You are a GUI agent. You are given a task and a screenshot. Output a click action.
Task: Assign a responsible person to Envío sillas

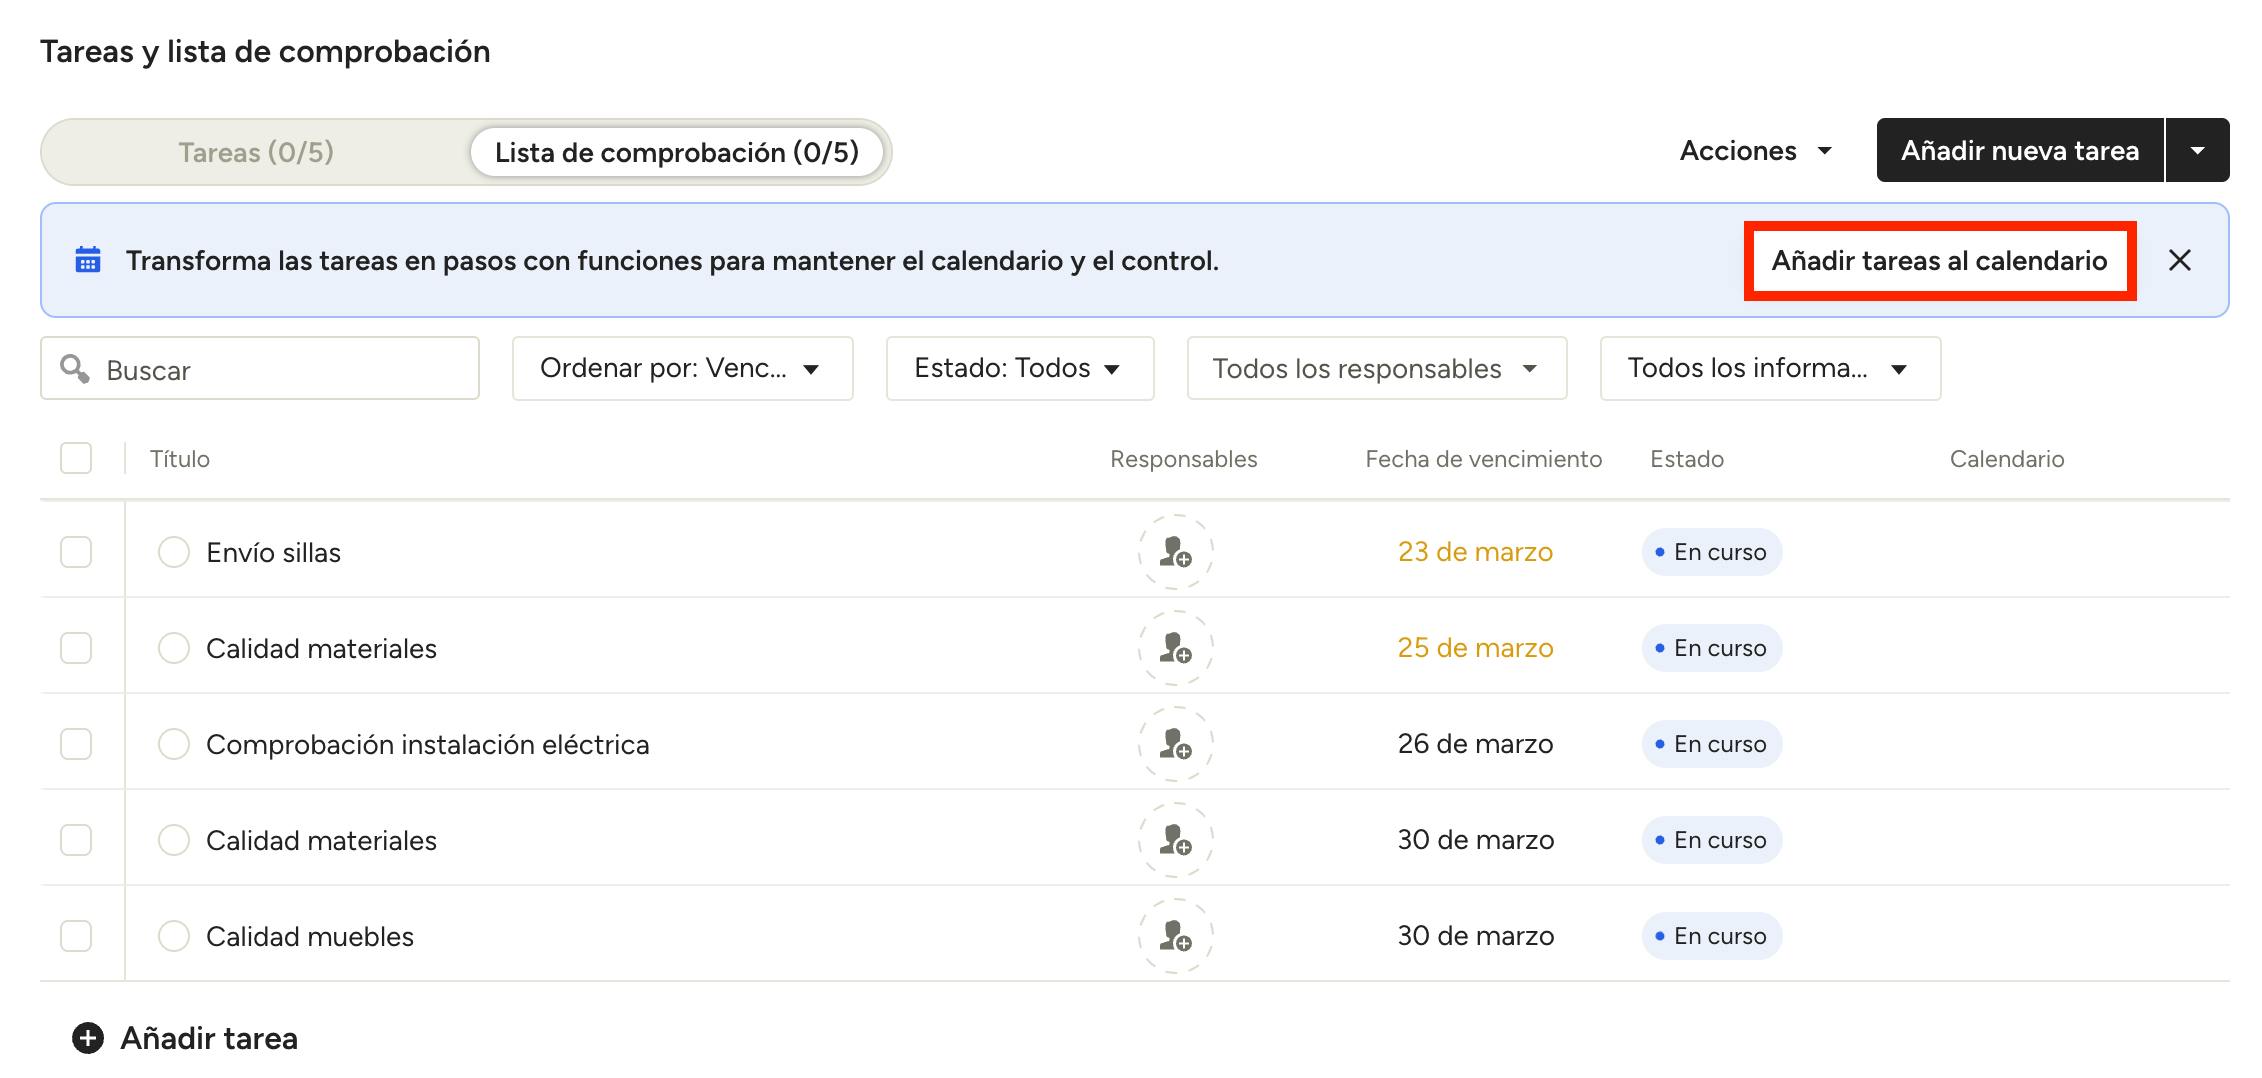1175,552
